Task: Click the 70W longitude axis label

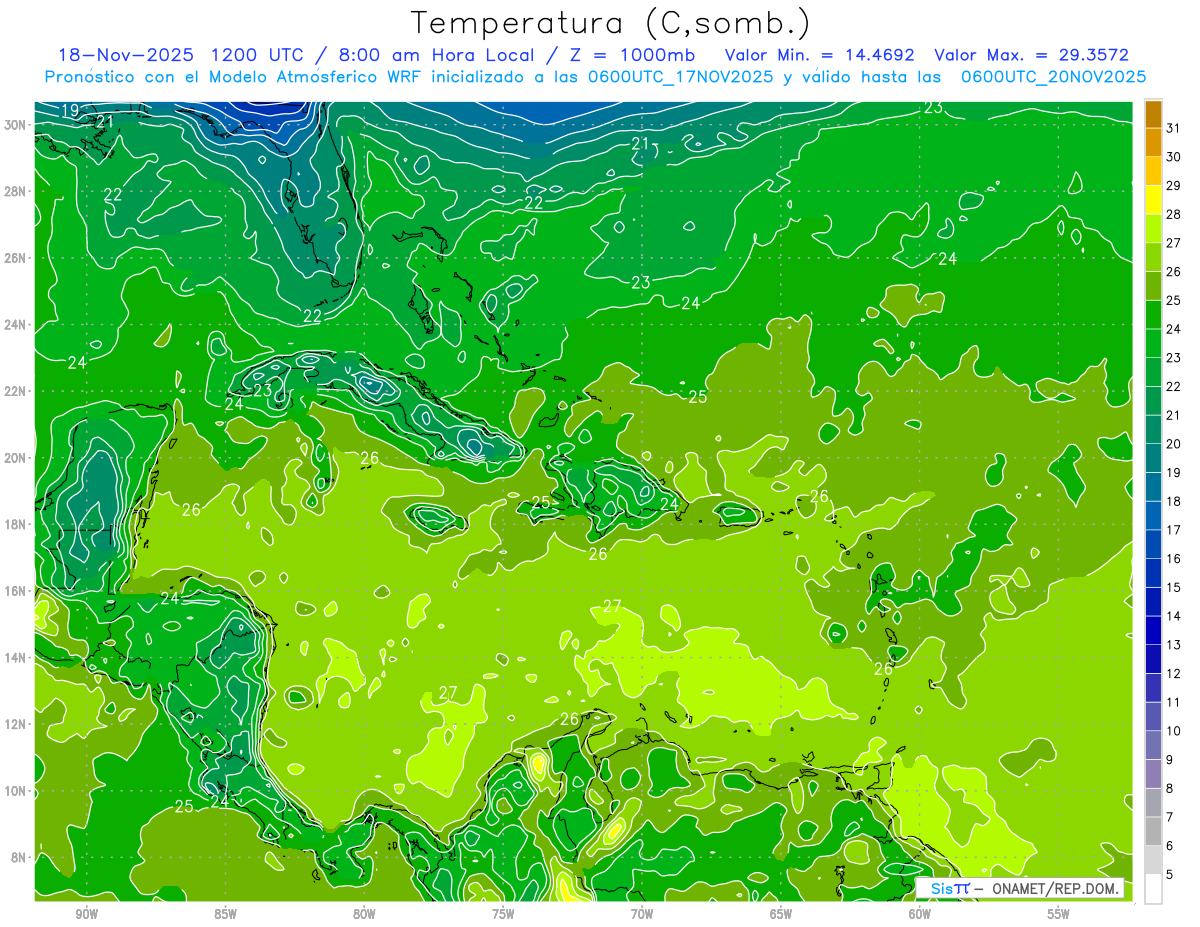Action: 642,914
